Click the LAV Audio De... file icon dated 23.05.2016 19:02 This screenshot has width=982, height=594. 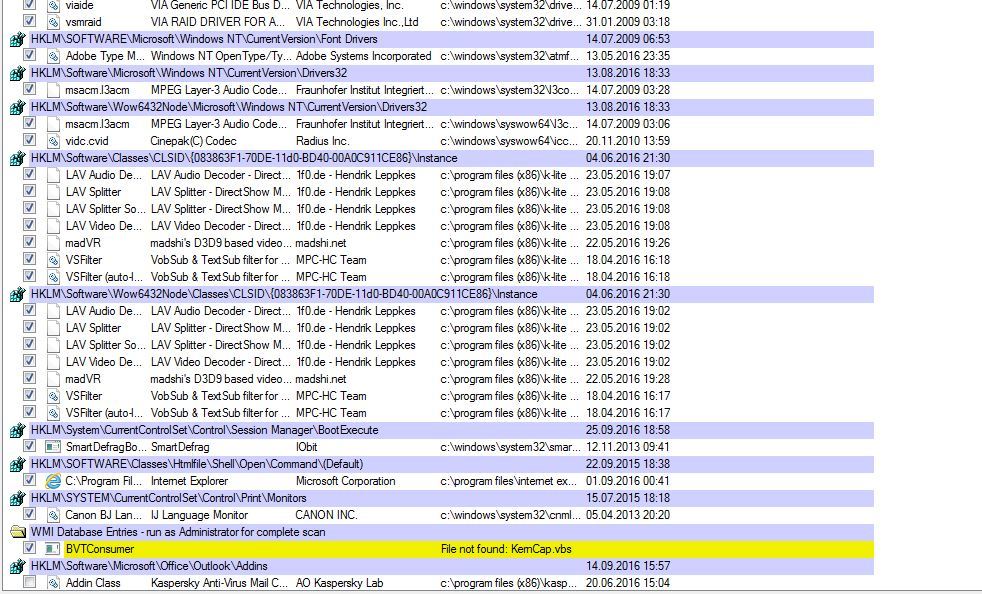pos(53,311)
